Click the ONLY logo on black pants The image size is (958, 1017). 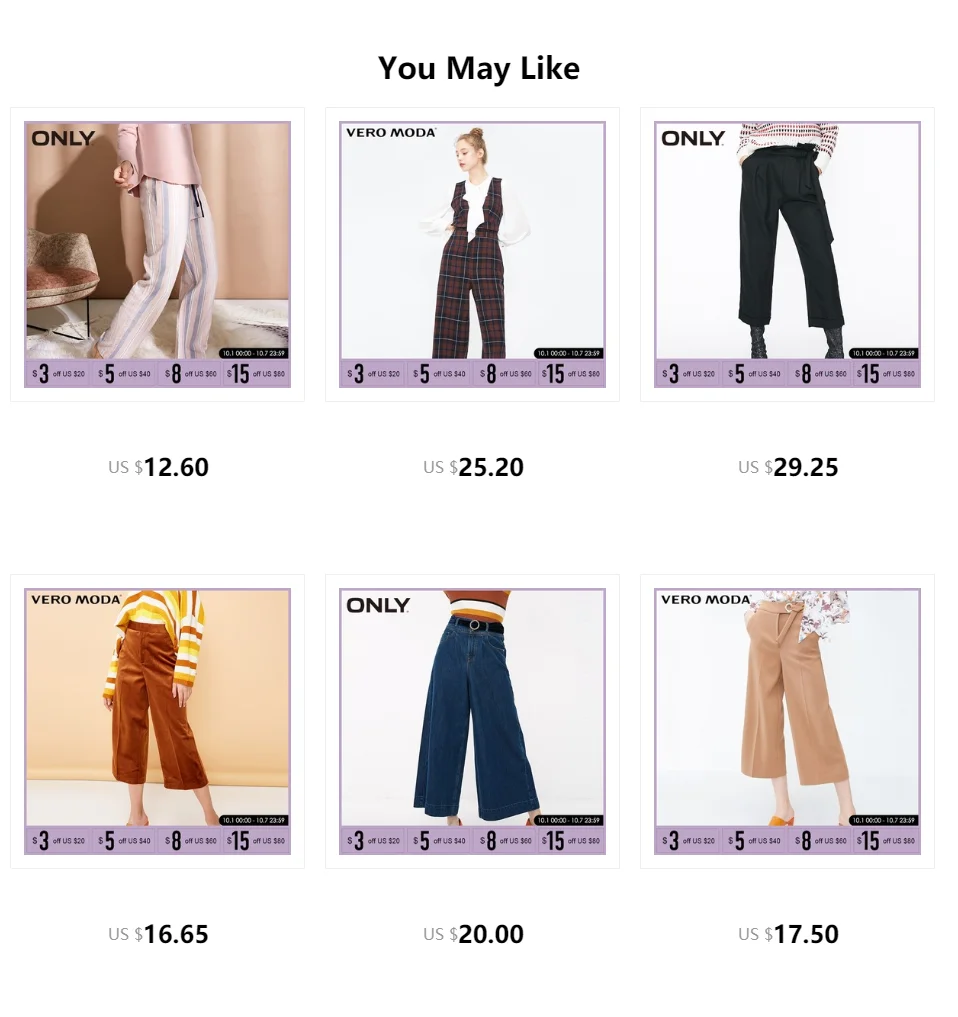(693, 138)
